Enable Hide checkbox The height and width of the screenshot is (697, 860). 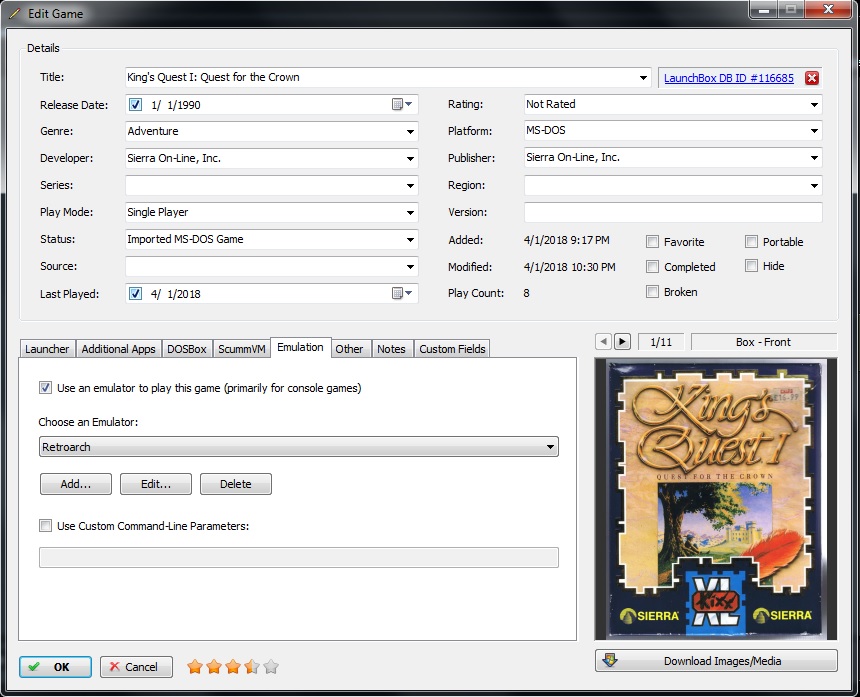tap(751, 266)
